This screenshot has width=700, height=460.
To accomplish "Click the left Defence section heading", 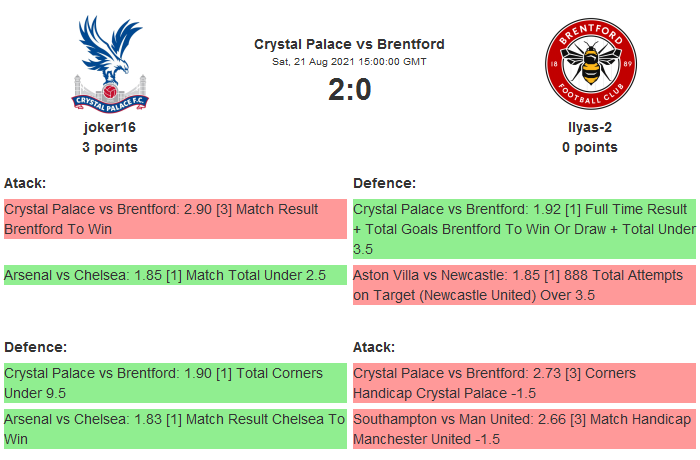I will coord(35,347).
